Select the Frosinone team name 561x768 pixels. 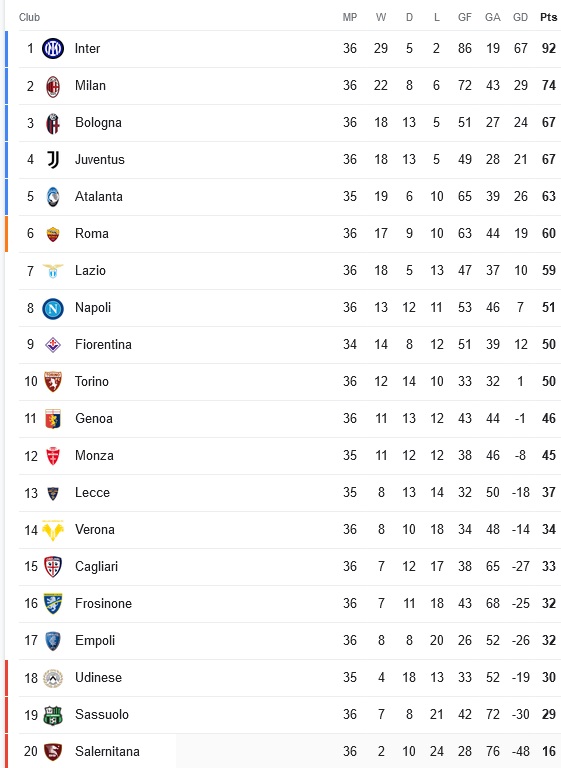[x=103, y=603]
